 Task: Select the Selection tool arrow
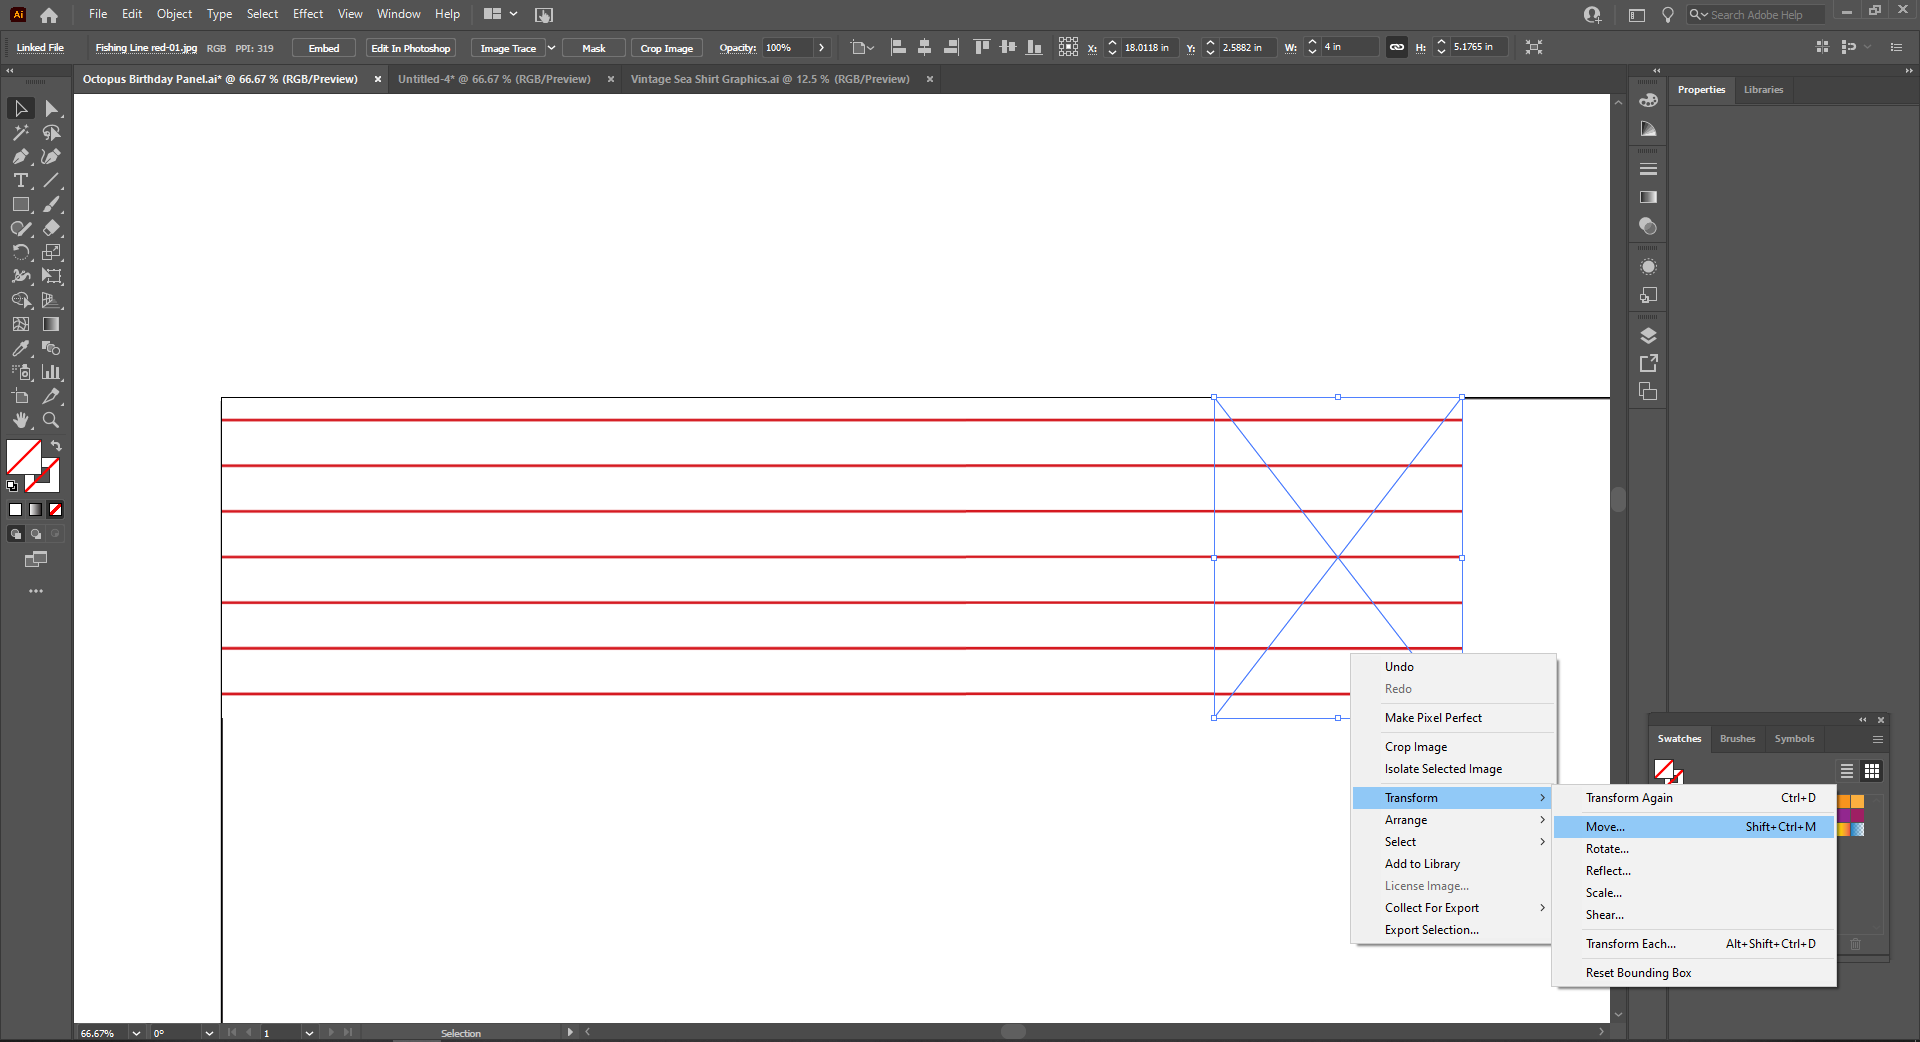pyautogui.click(x=21, y=108)
